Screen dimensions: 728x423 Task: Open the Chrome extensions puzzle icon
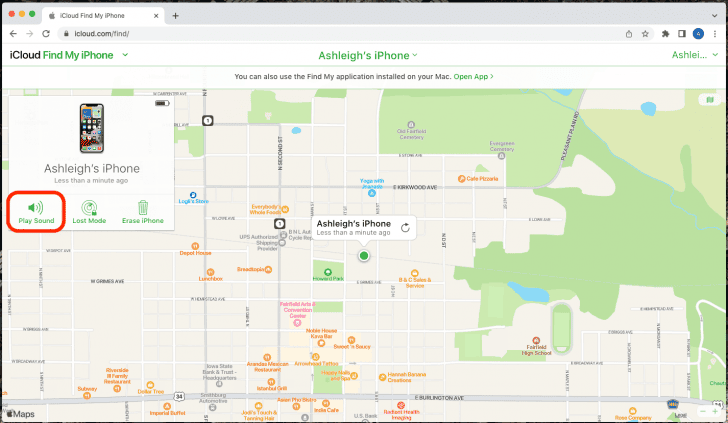click(x=666, y=33)
